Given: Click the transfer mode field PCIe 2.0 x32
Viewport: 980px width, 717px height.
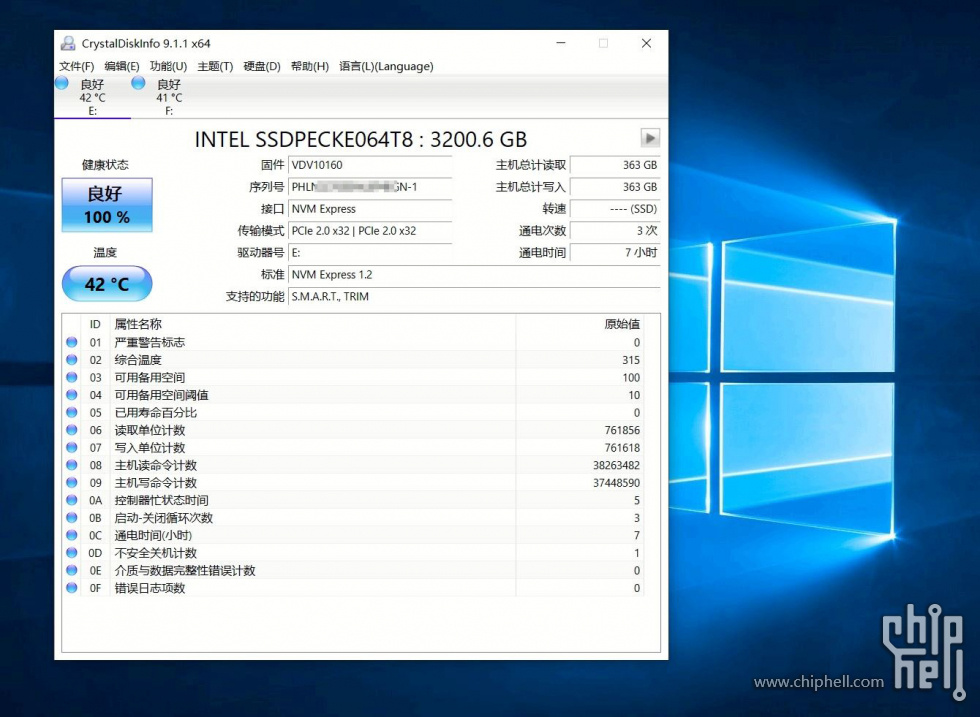Looking at the screenshot, I should (370, 231).
